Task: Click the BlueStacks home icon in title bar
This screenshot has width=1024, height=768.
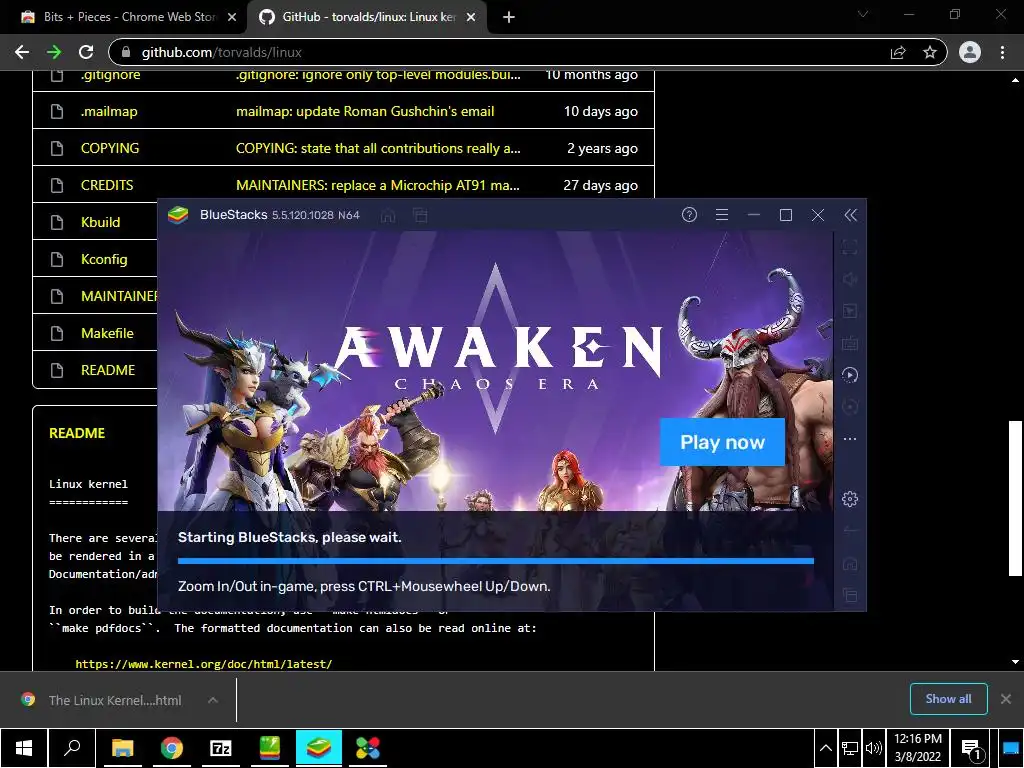Action: pyautogui.click(x=388, y=215)
